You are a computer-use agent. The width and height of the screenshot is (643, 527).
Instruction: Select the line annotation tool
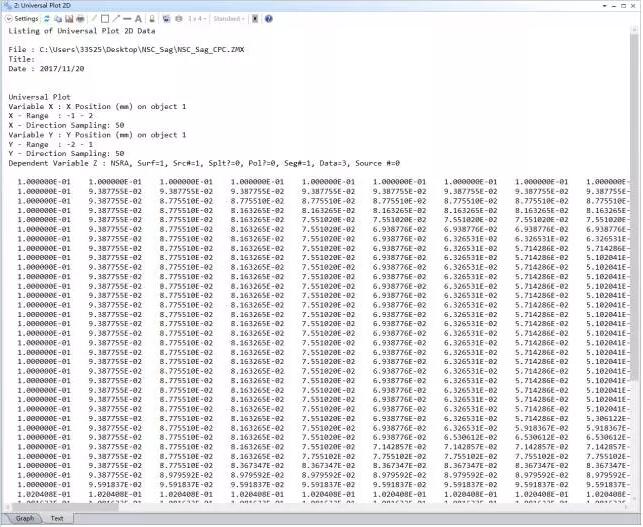127,19
